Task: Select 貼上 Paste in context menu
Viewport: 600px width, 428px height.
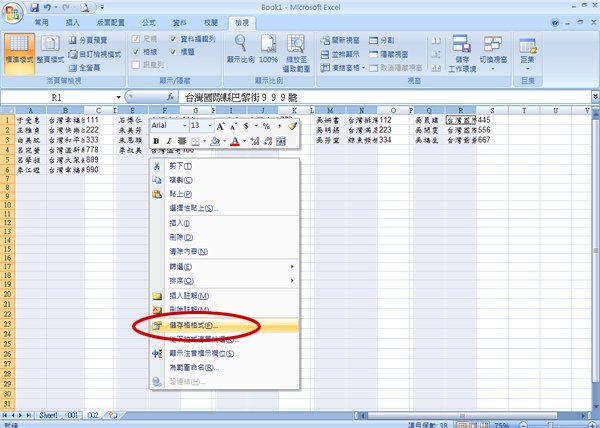Action: (x=224, y=194)
